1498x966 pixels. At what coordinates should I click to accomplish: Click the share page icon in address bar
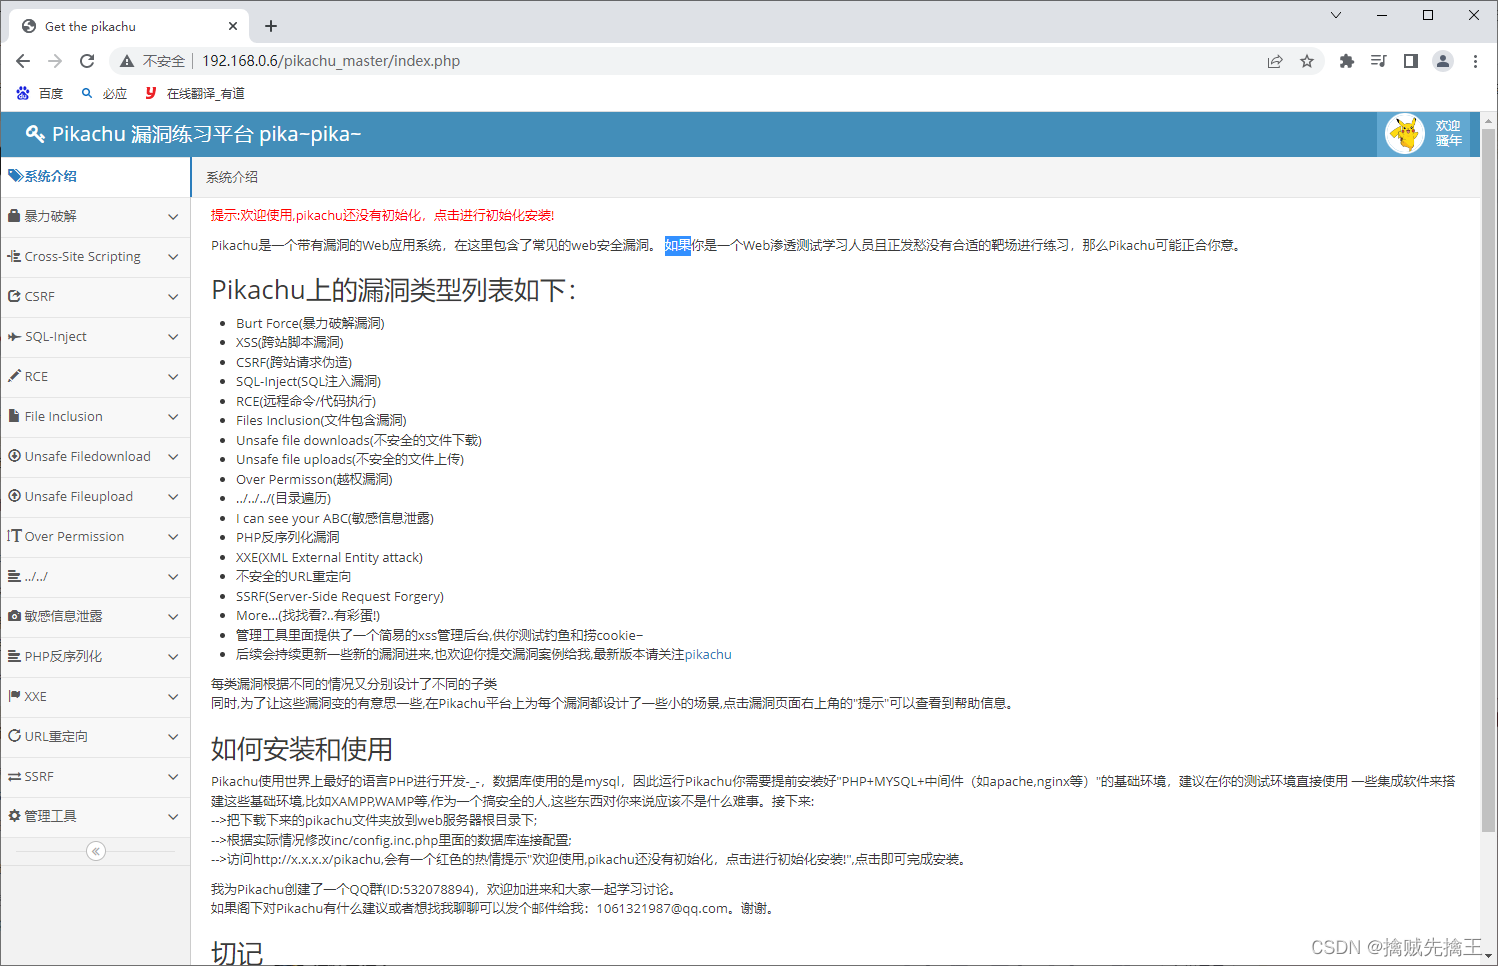[x=1275, y=61]
